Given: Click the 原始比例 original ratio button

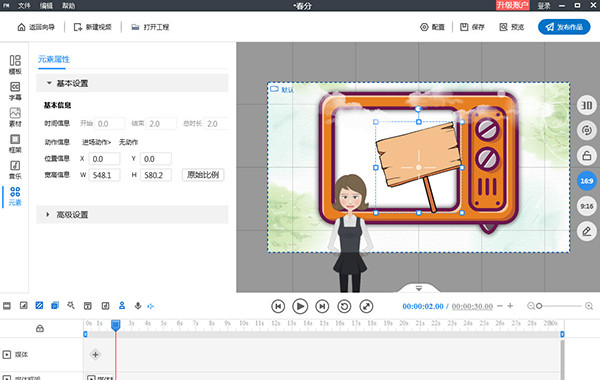Looking at the screenshot, I should pos(203,175).
